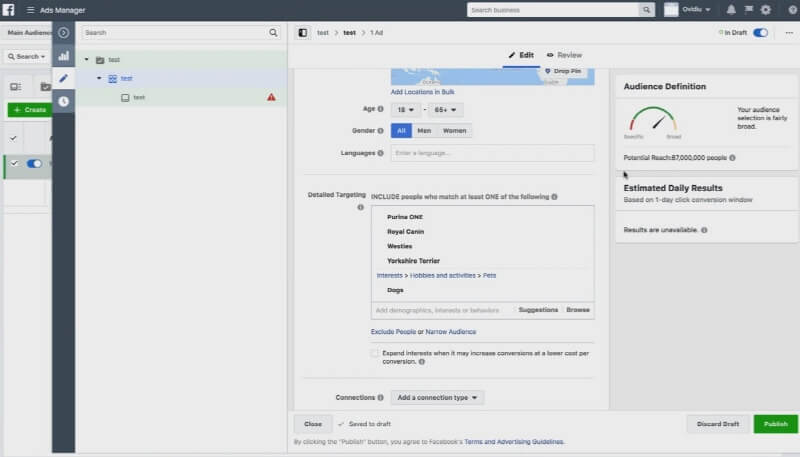Tick the header select-all checkbox

[x=13, y=138]
